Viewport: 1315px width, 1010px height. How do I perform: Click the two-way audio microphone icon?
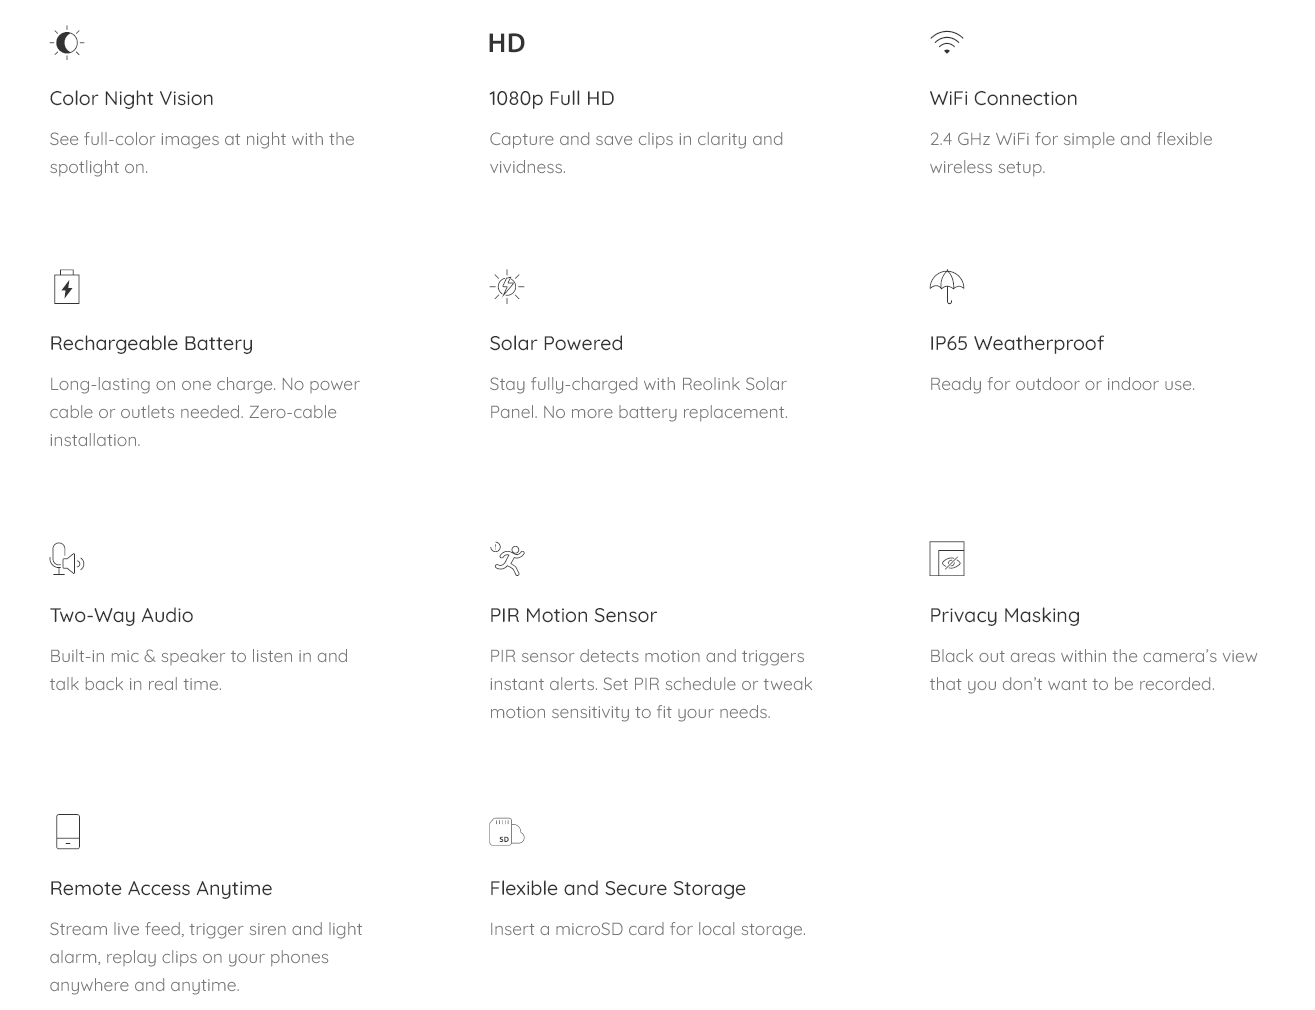67,559
